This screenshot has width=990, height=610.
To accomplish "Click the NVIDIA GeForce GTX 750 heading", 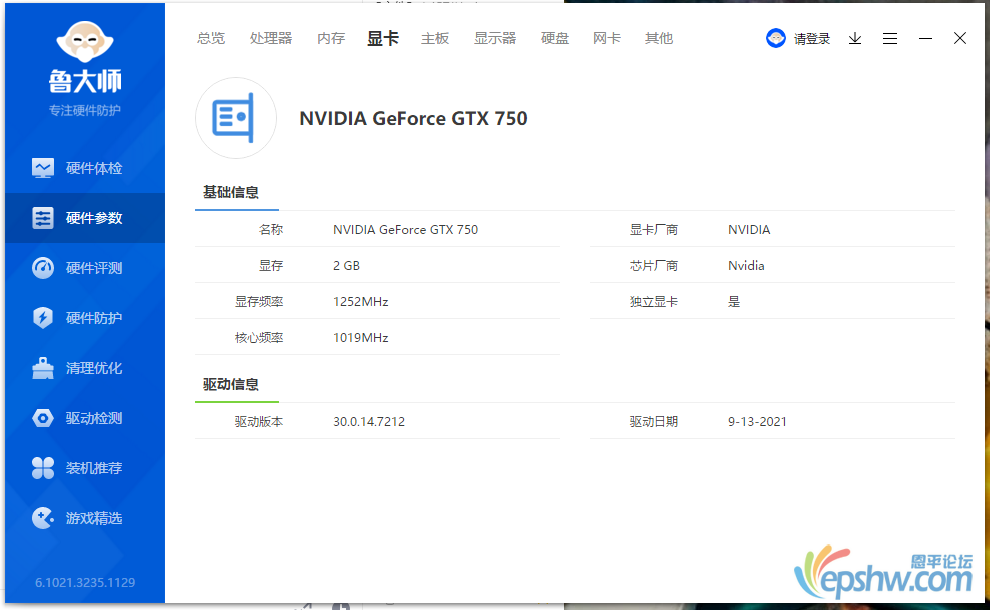I will pos(413,118).
